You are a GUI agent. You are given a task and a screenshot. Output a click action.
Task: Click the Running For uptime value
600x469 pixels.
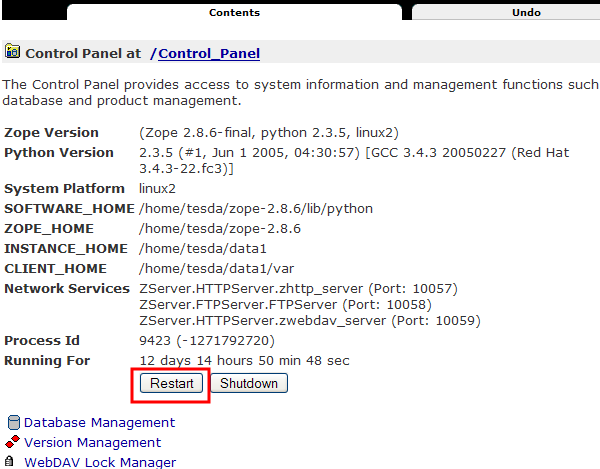pos(244,361)
